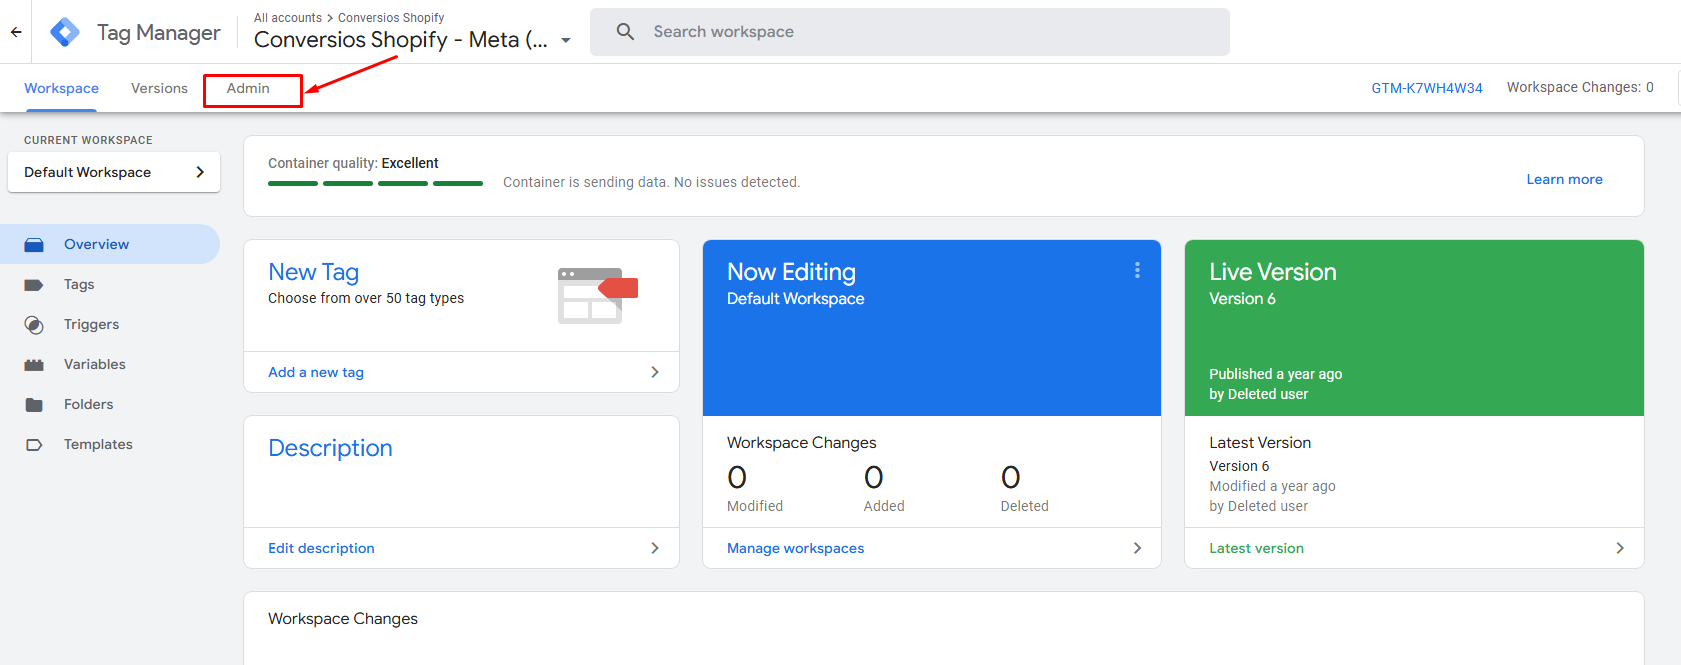1681x665 pixels.
Task: Click the back arrow icon
Action: point(16,32)
